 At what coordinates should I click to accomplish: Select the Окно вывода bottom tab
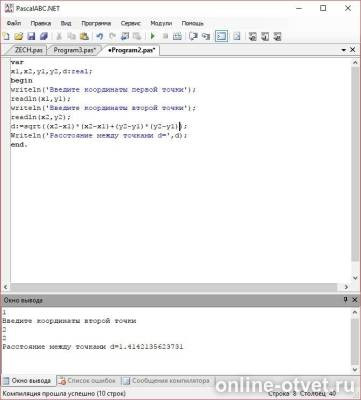point(28,381)
